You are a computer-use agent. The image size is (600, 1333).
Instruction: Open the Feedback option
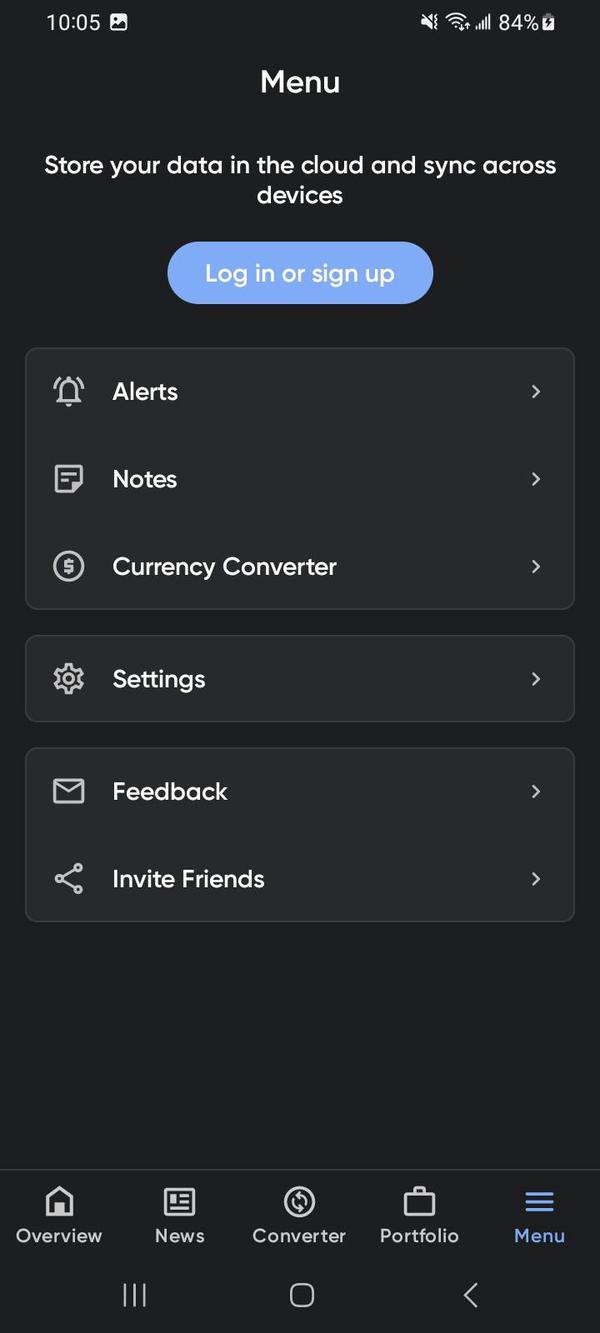[x=299, y=791]
